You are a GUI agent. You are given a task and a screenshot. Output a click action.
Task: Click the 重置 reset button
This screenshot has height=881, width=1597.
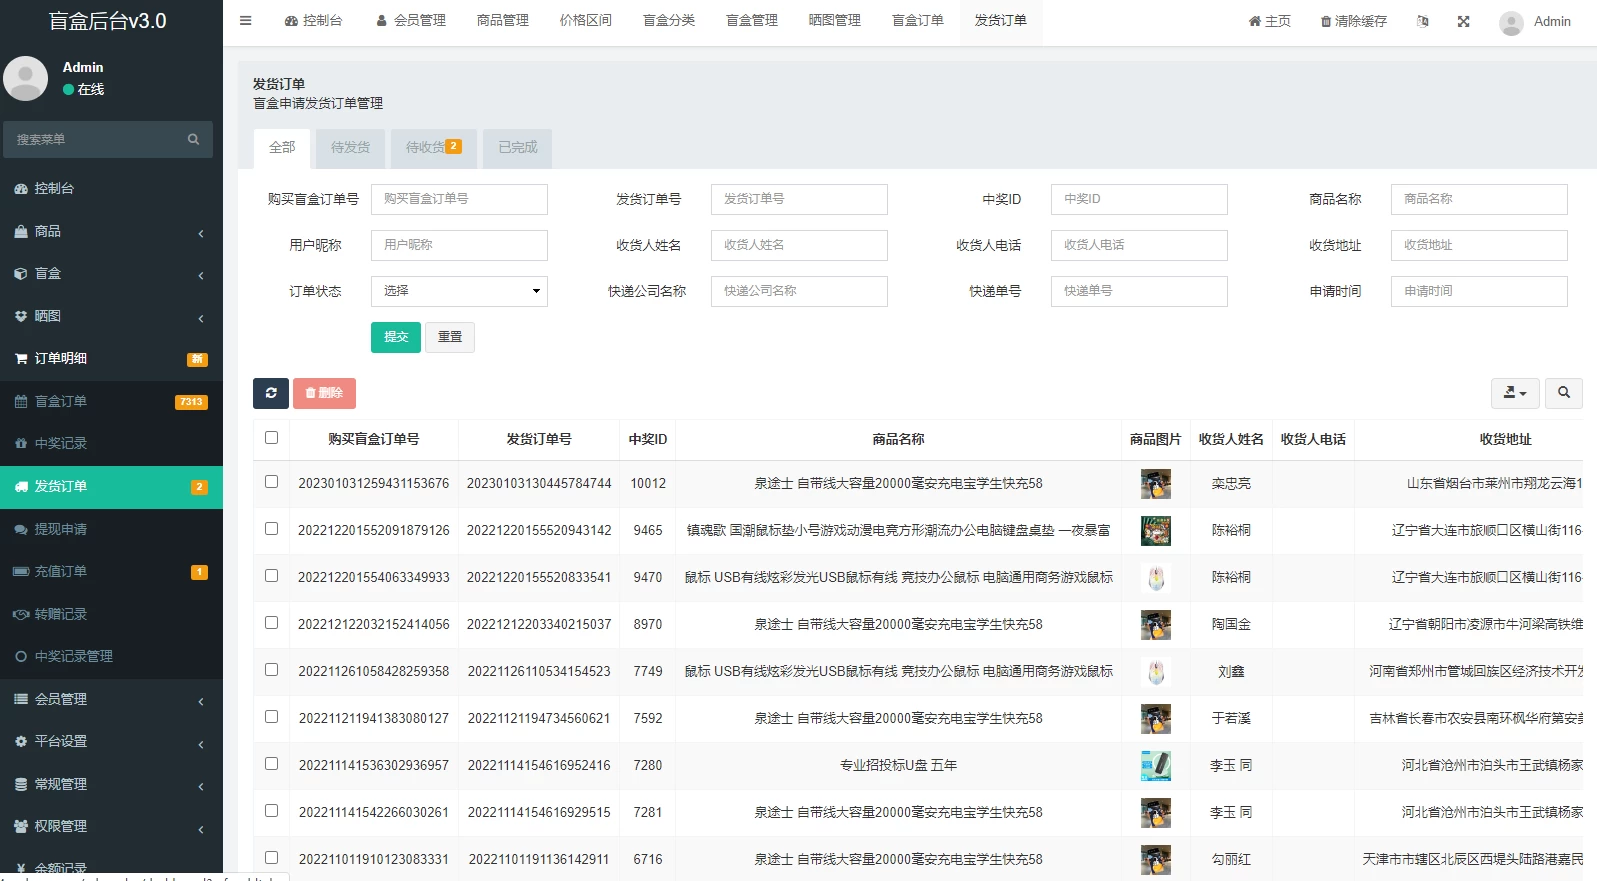coord(449,337)
